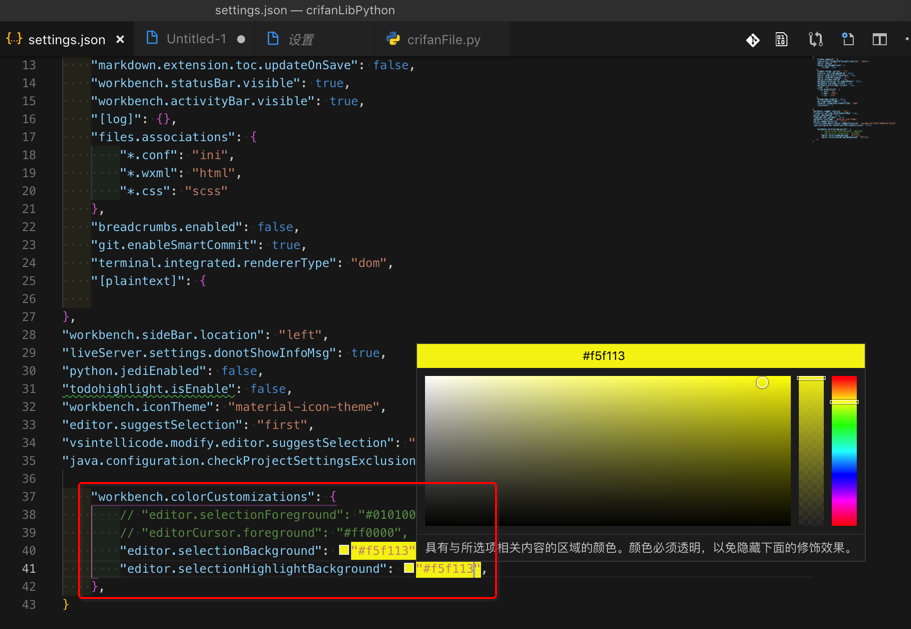The image size is (911, 629).
Task: Click the "first" value on line 33
Action: 282,425
